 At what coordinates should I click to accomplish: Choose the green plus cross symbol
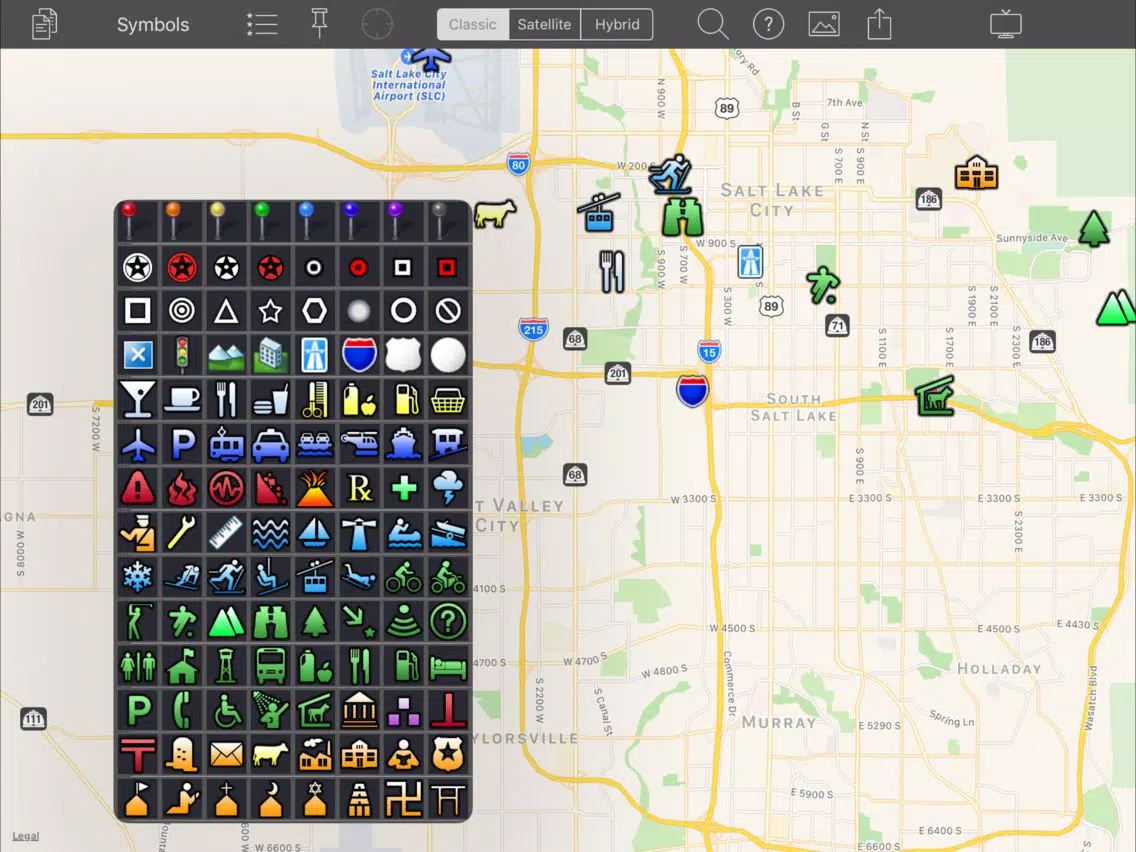point(404,488)
